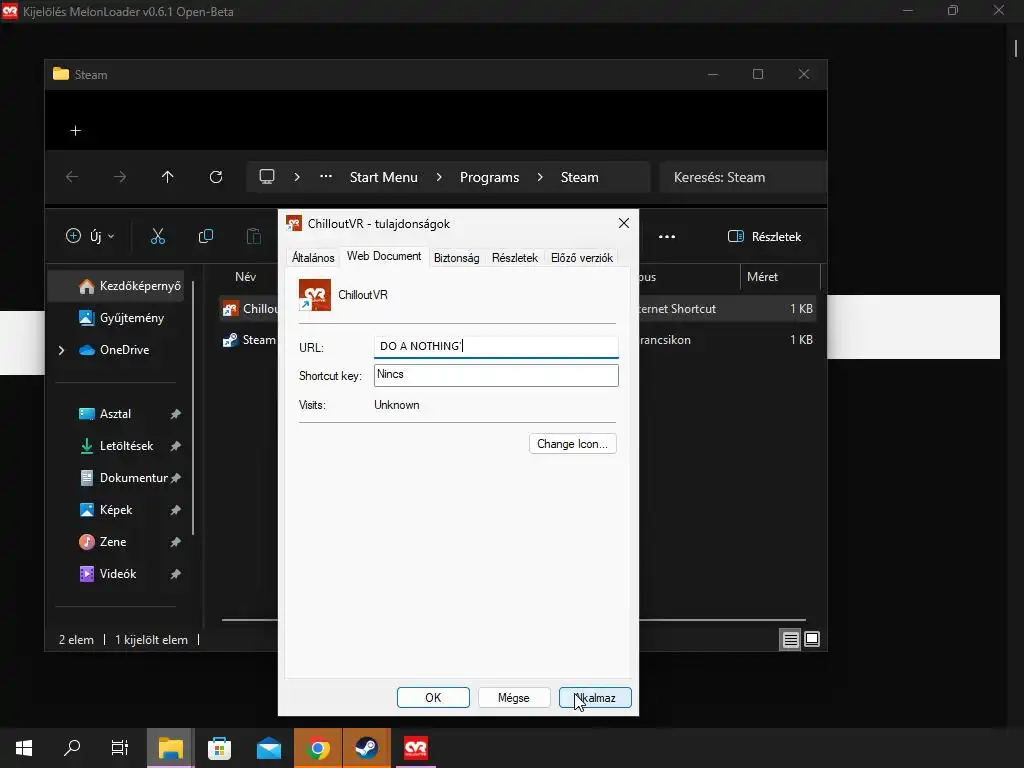Open Task View on taskbar
Viewport: 1024px width, 768px height.
[120, 748]
